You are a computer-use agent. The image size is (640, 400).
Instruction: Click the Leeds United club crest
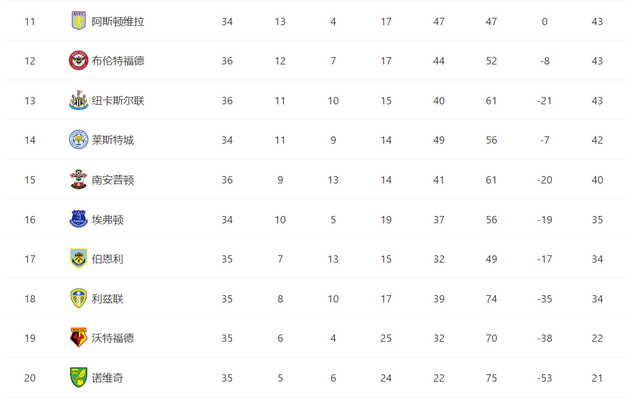(x=78, y=299)
